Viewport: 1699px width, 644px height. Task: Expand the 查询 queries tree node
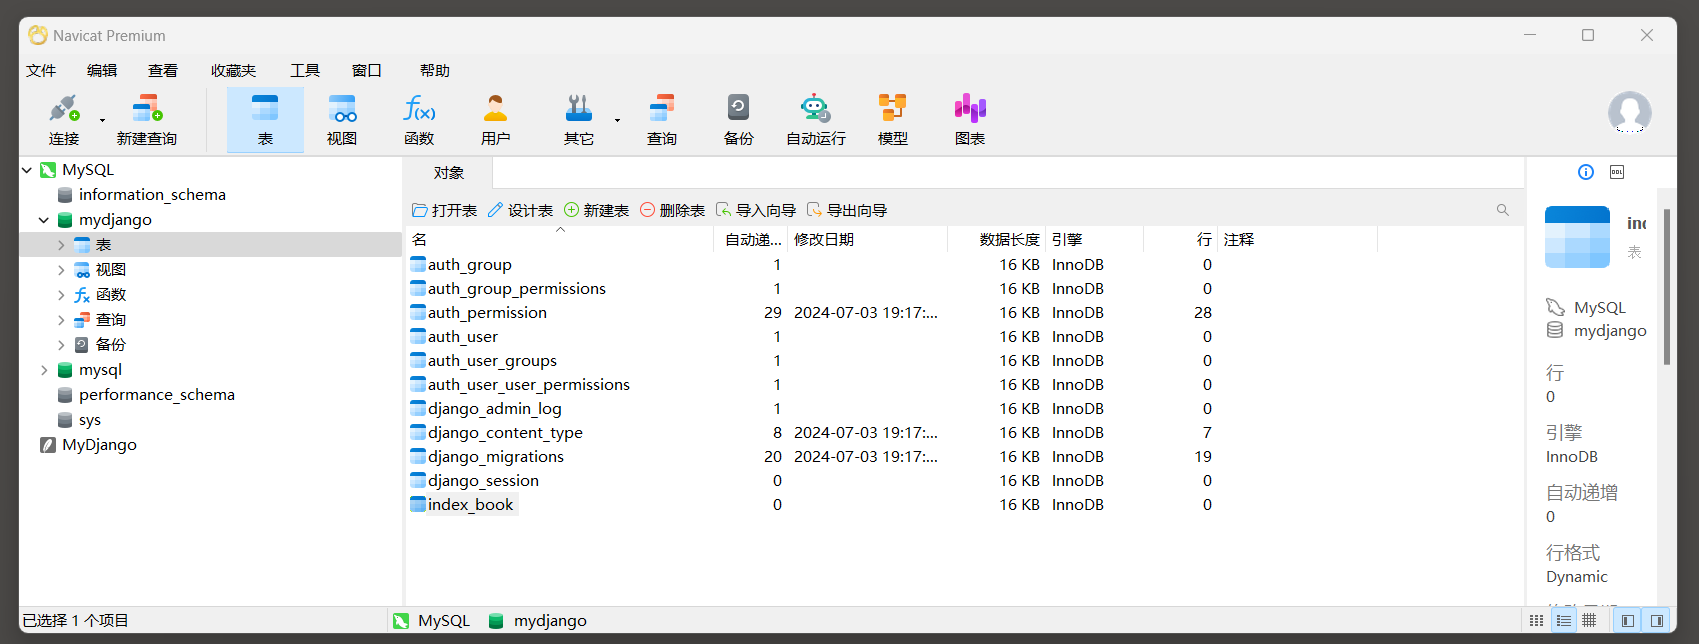[x=61, y=320]
